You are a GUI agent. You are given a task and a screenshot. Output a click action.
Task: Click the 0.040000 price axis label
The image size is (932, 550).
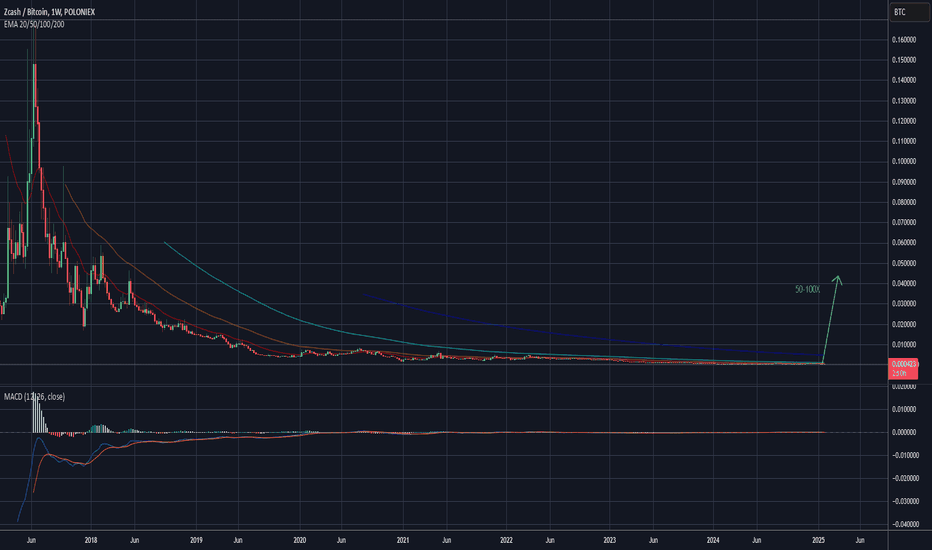click(x=903, y=284)
